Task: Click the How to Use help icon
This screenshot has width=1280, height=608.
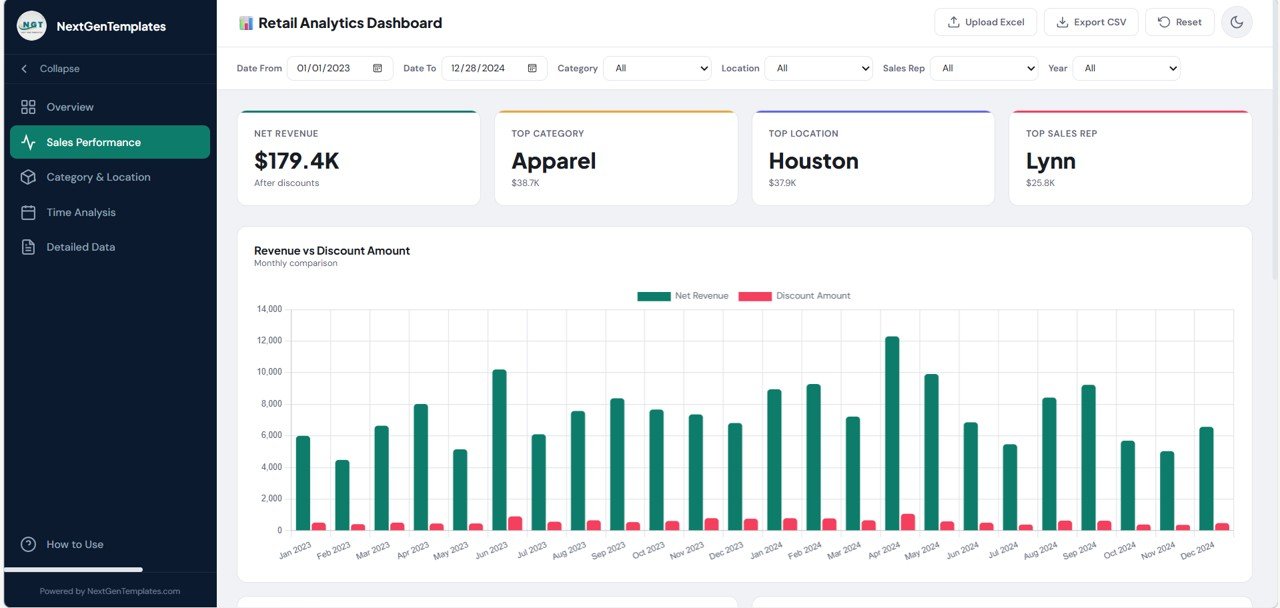Action: coord(28,544)
